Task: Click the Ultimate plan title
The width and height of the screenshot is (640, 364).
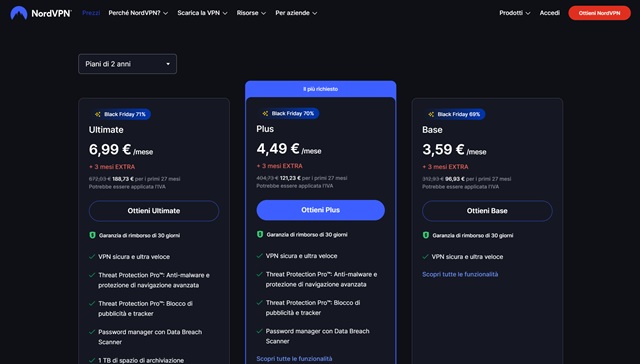Action: pyautogui.click(x=106, y=130)
